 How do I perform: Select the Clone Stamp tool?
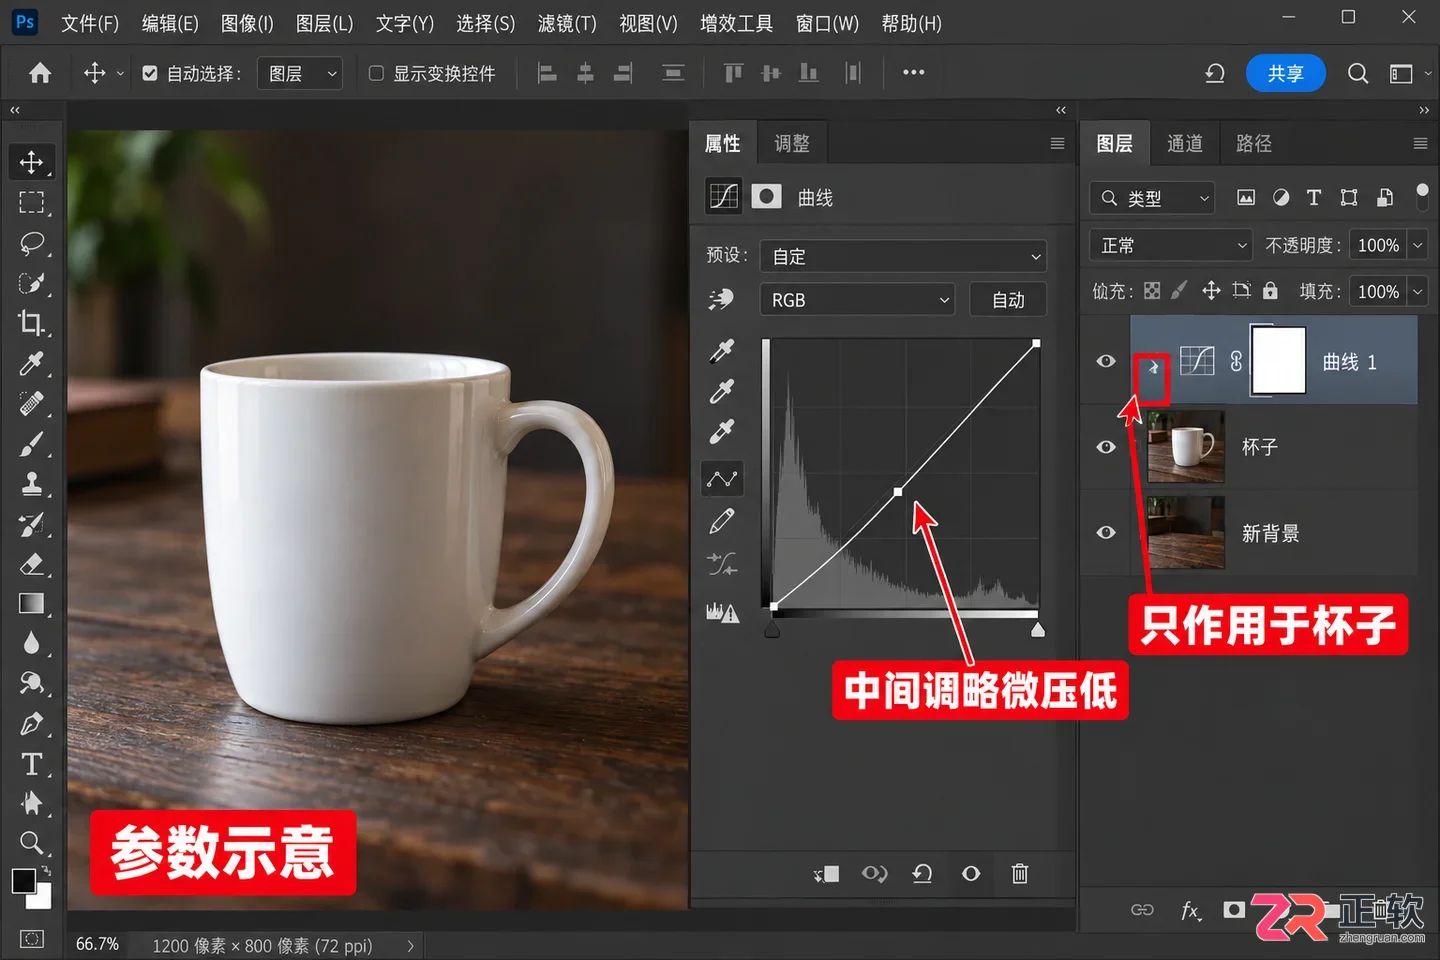[x=31, y=484]
